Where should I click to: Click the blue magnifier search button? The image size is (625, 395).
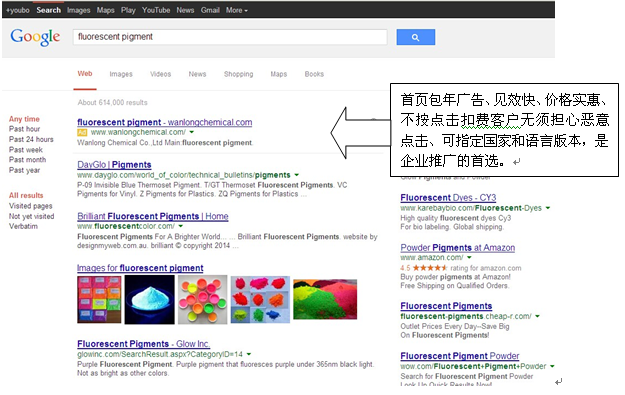pos(415,37)
